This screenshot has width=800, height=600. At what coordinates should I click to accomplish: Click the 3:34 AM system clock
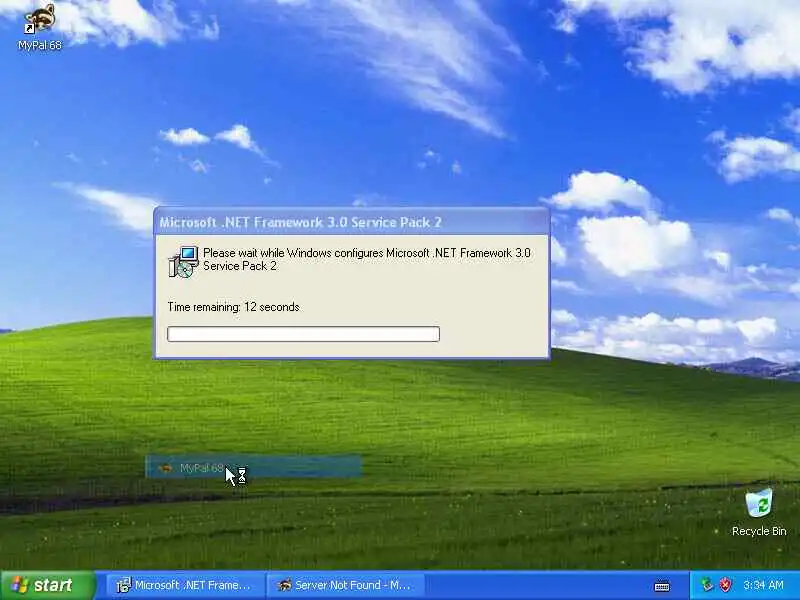tap(763, 585)
